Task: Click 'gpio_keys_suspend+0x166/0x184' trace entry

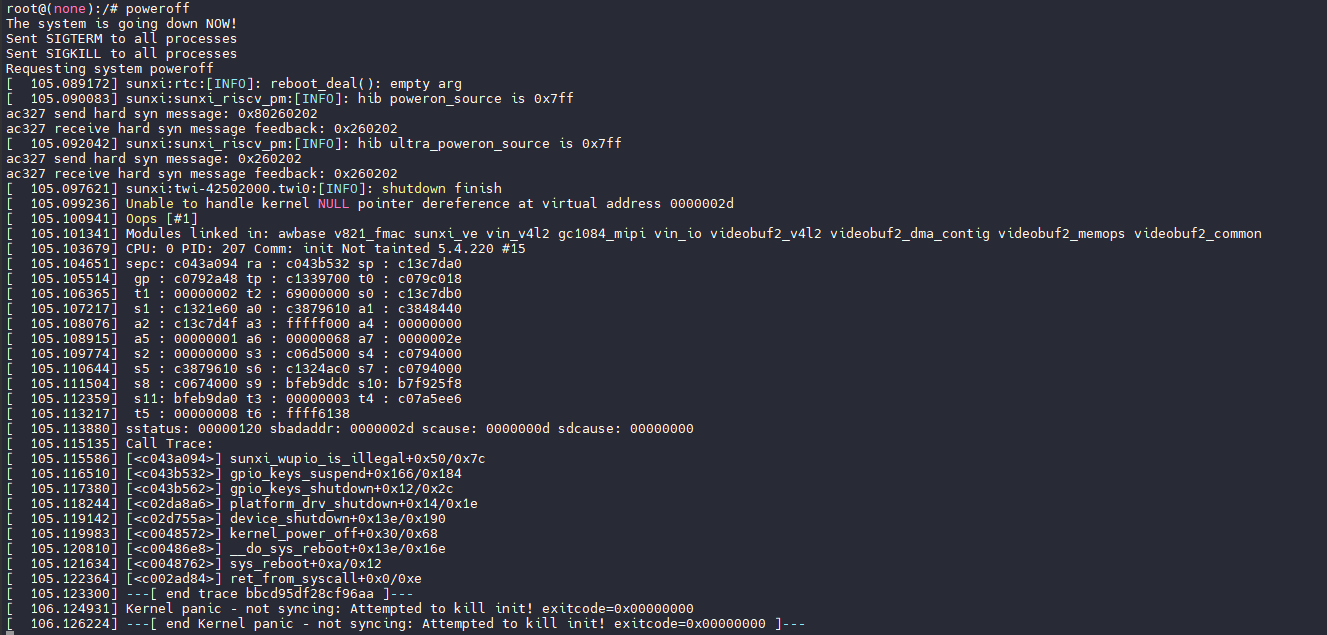Action: (x=345, y=474)
